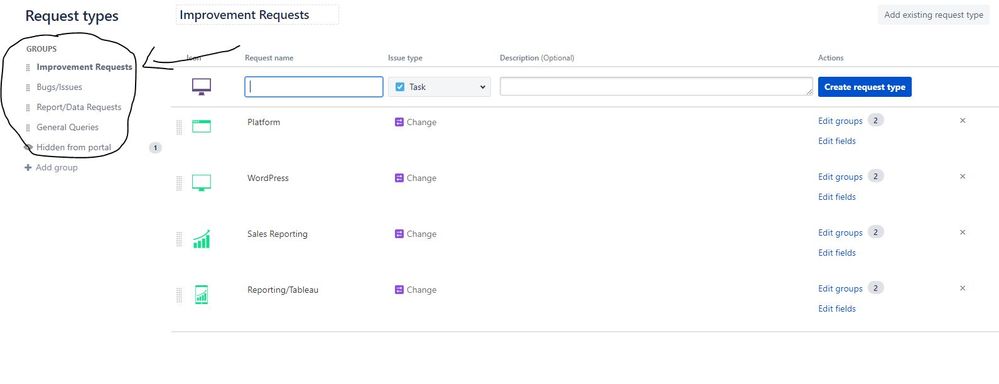Click the WordPress request type icon
Screen dimensions: 999x384
pyautogui.click(x=201, y=183)
